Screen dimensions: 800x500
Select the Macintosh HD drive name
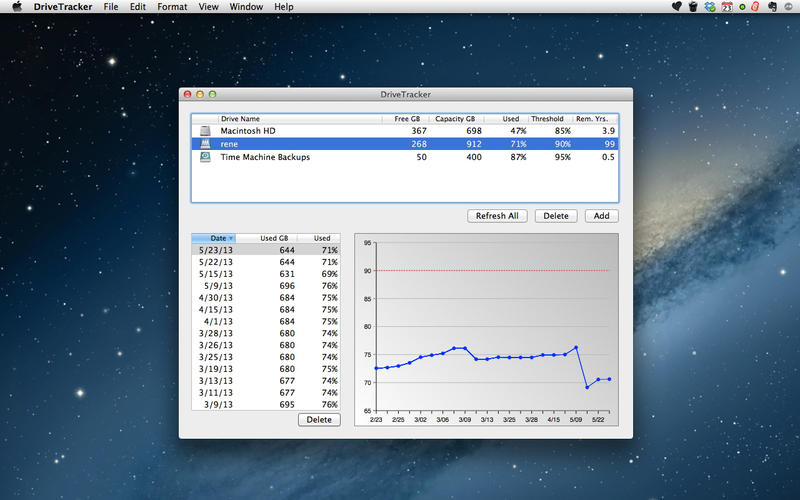tap(248, 131)
